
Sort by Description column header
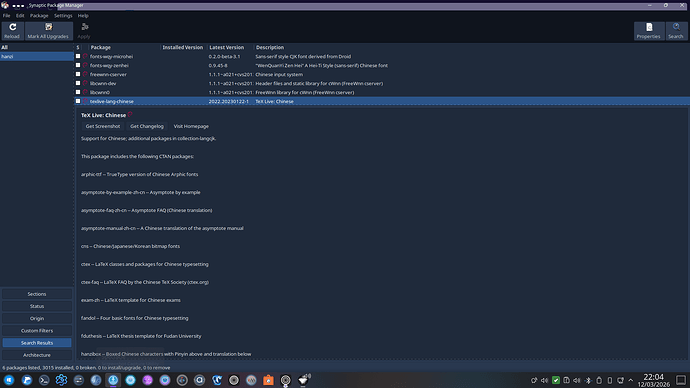[x=471, y=48]
